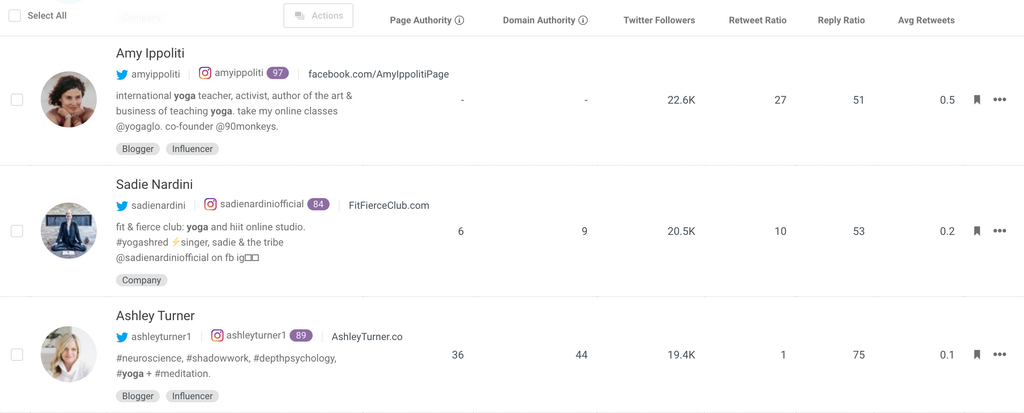Sort by Retweet Ratio column header
This screenshot has height=413, width=1024.
coord(757,20)
